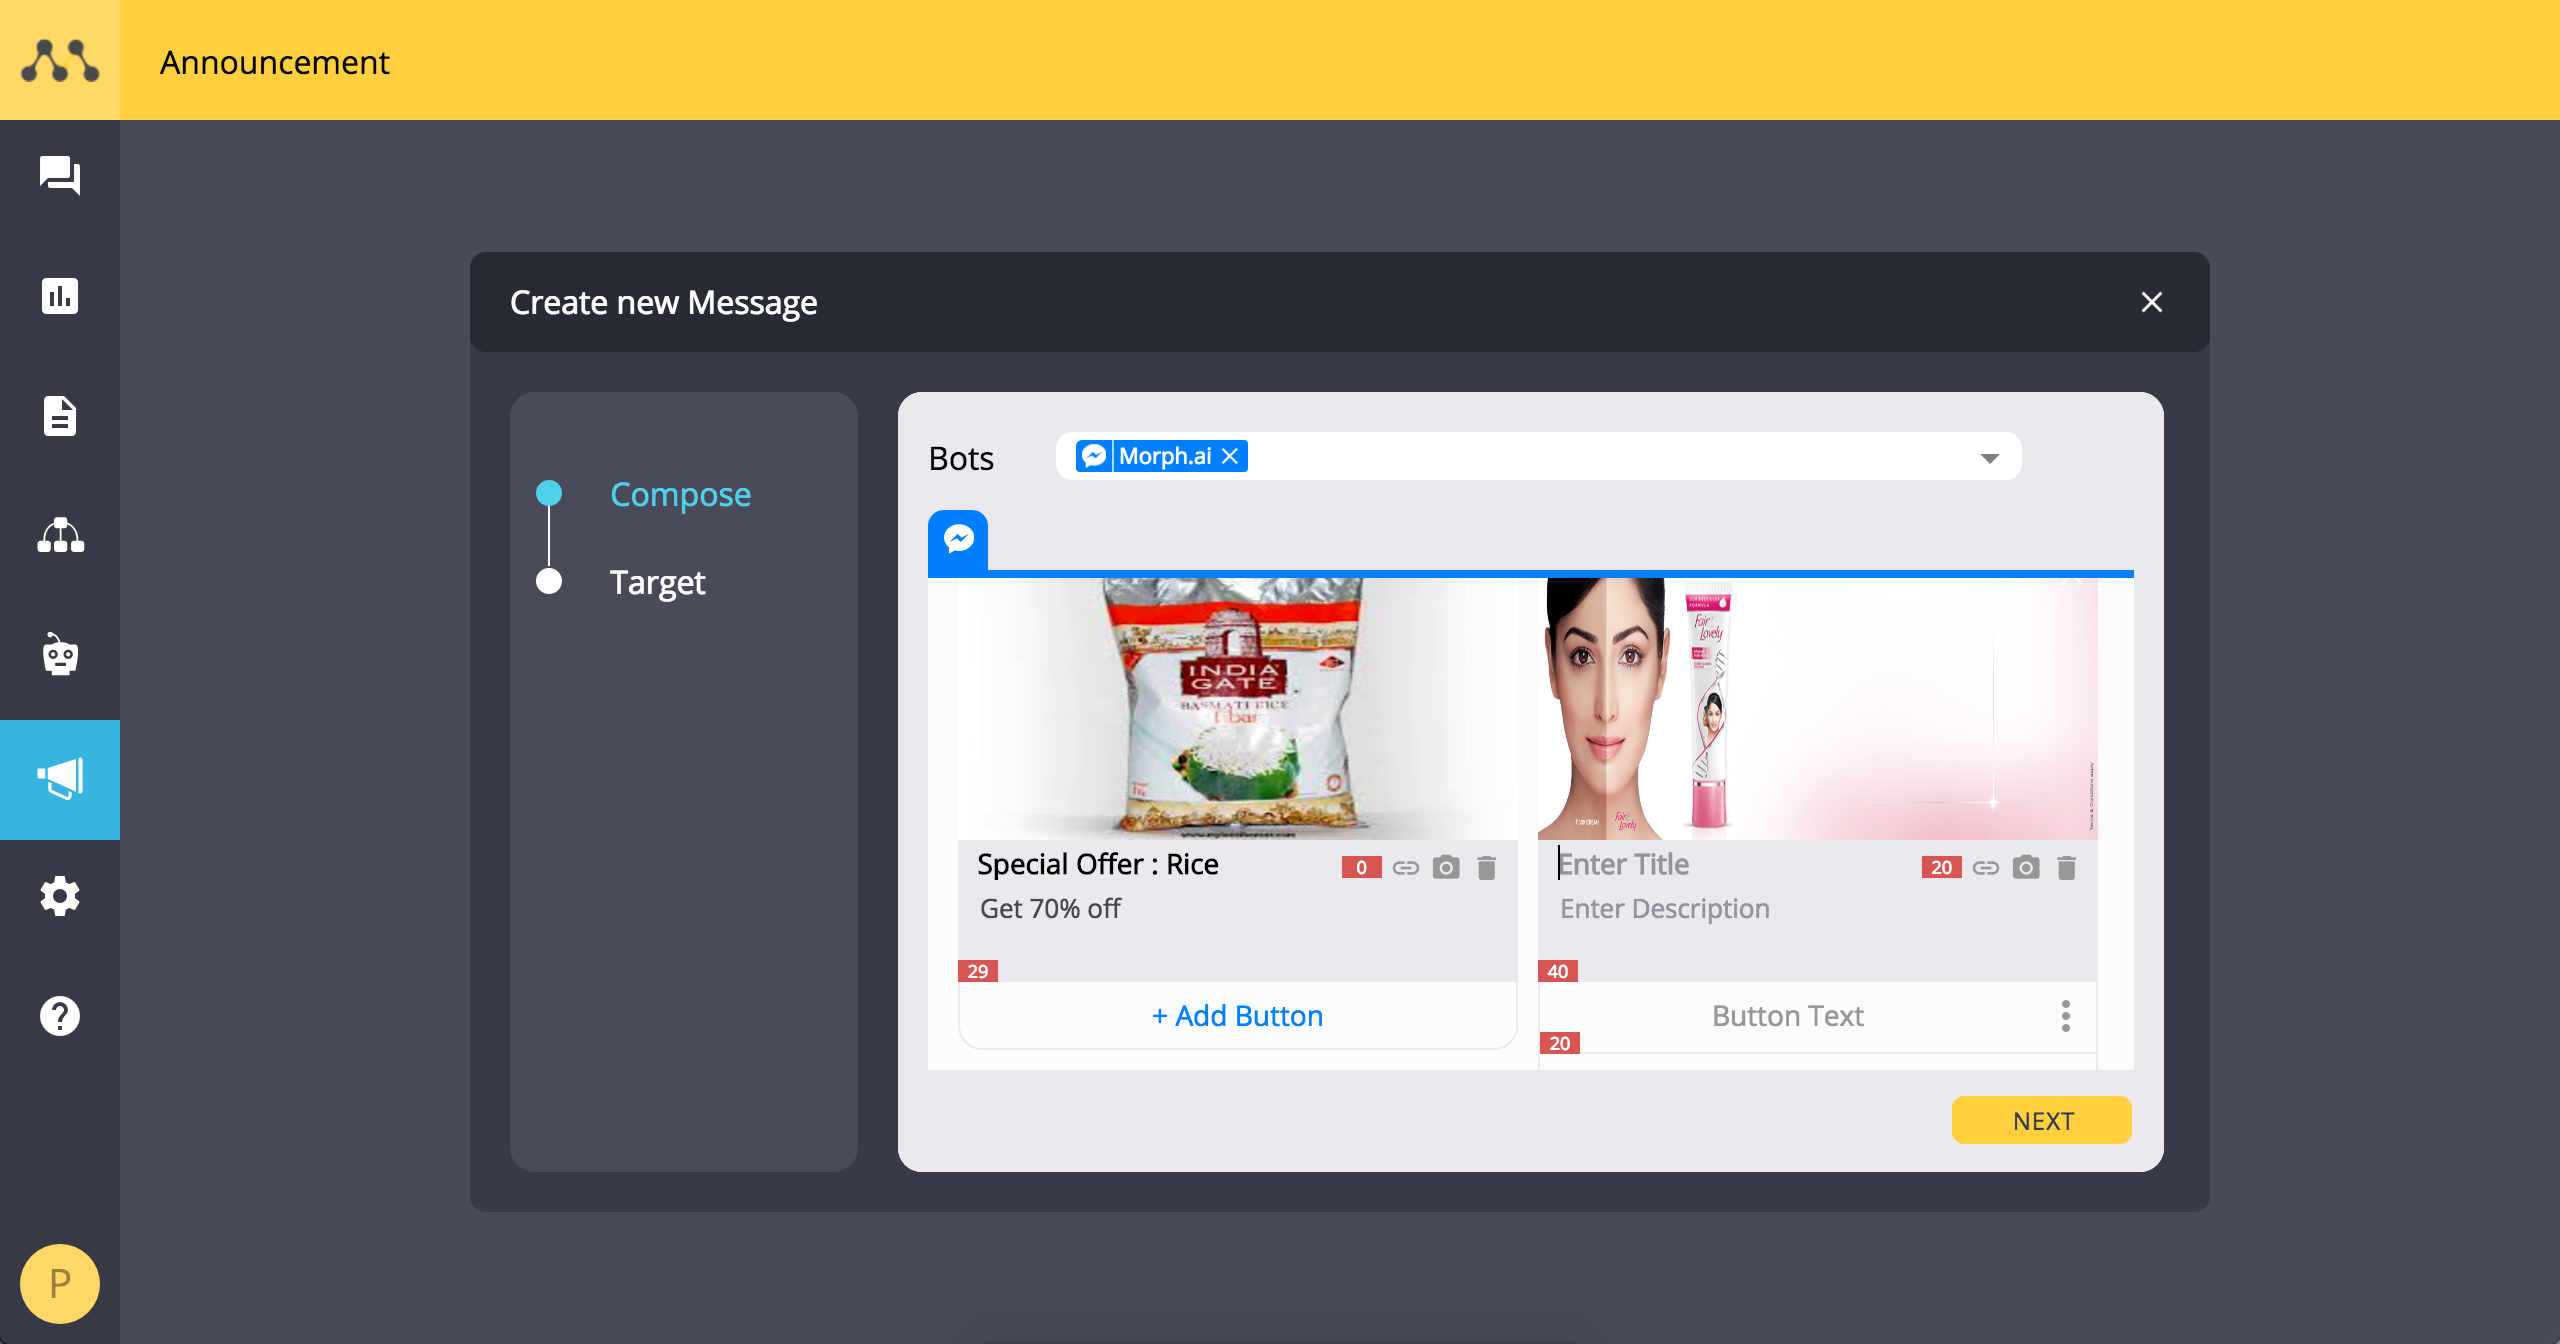Switch to the Target step
The height and width of the screenshot is (1344, 2560).
[657, 582]
